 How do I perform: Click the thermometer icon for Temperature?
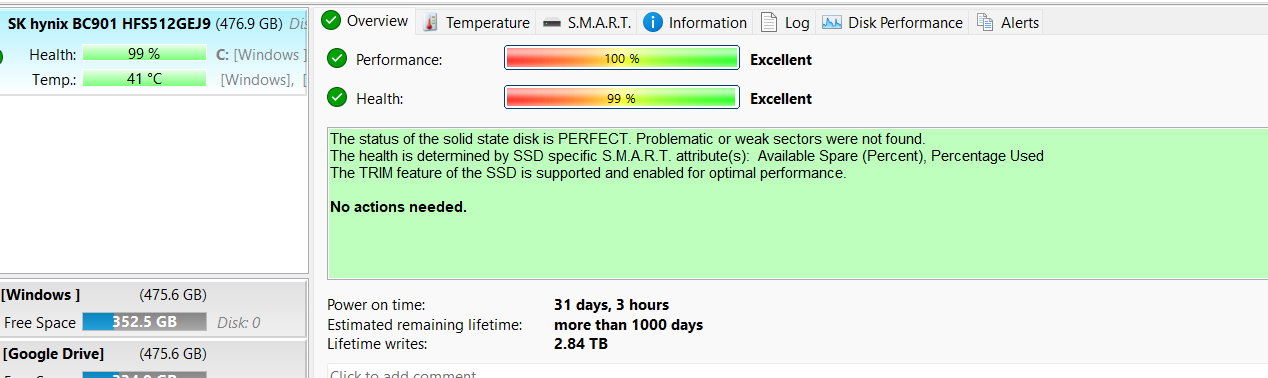pos(430,22)
